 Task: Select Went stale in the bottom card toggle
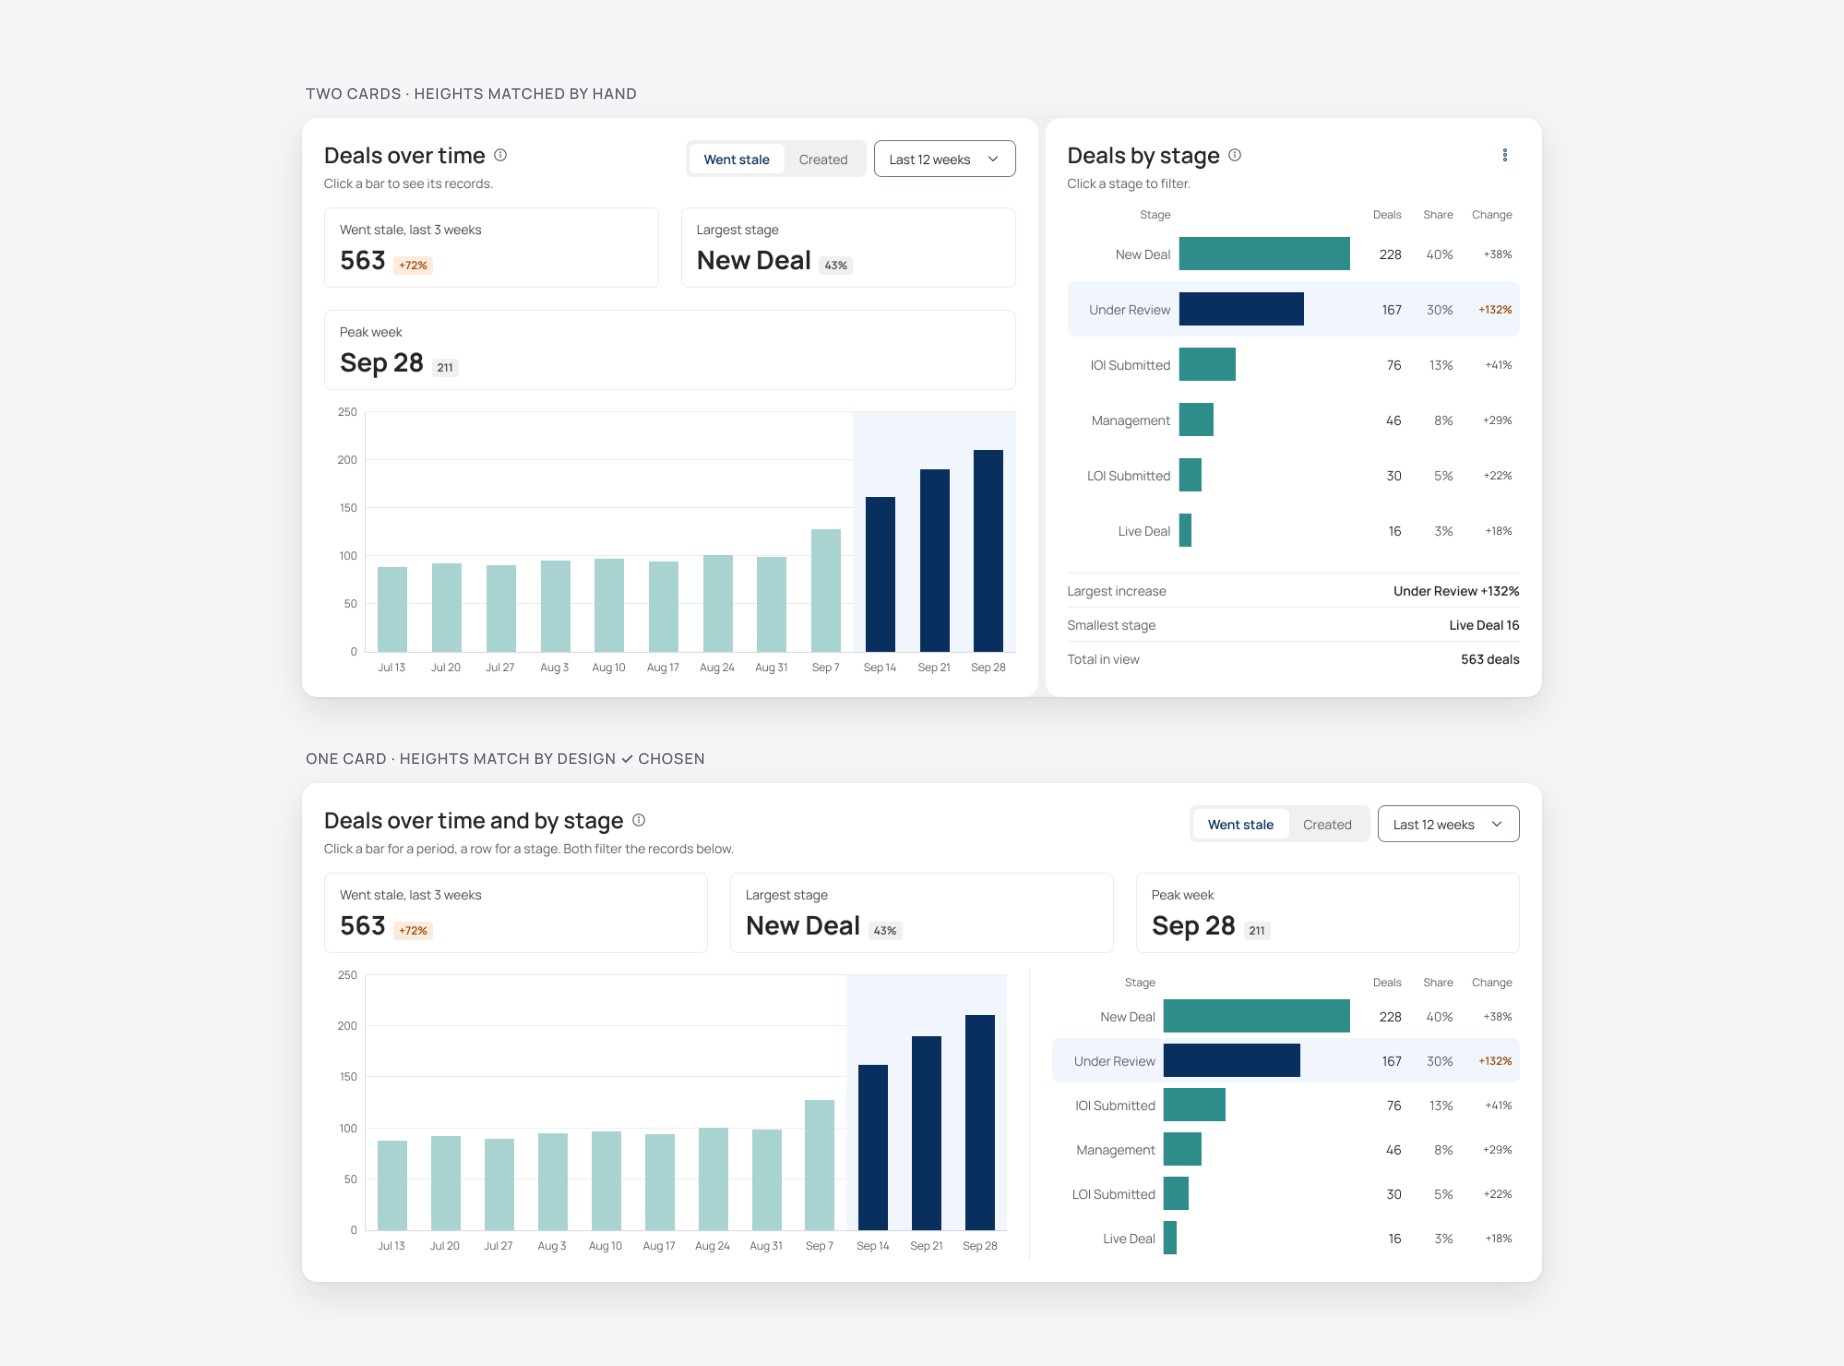(1241, 824)
